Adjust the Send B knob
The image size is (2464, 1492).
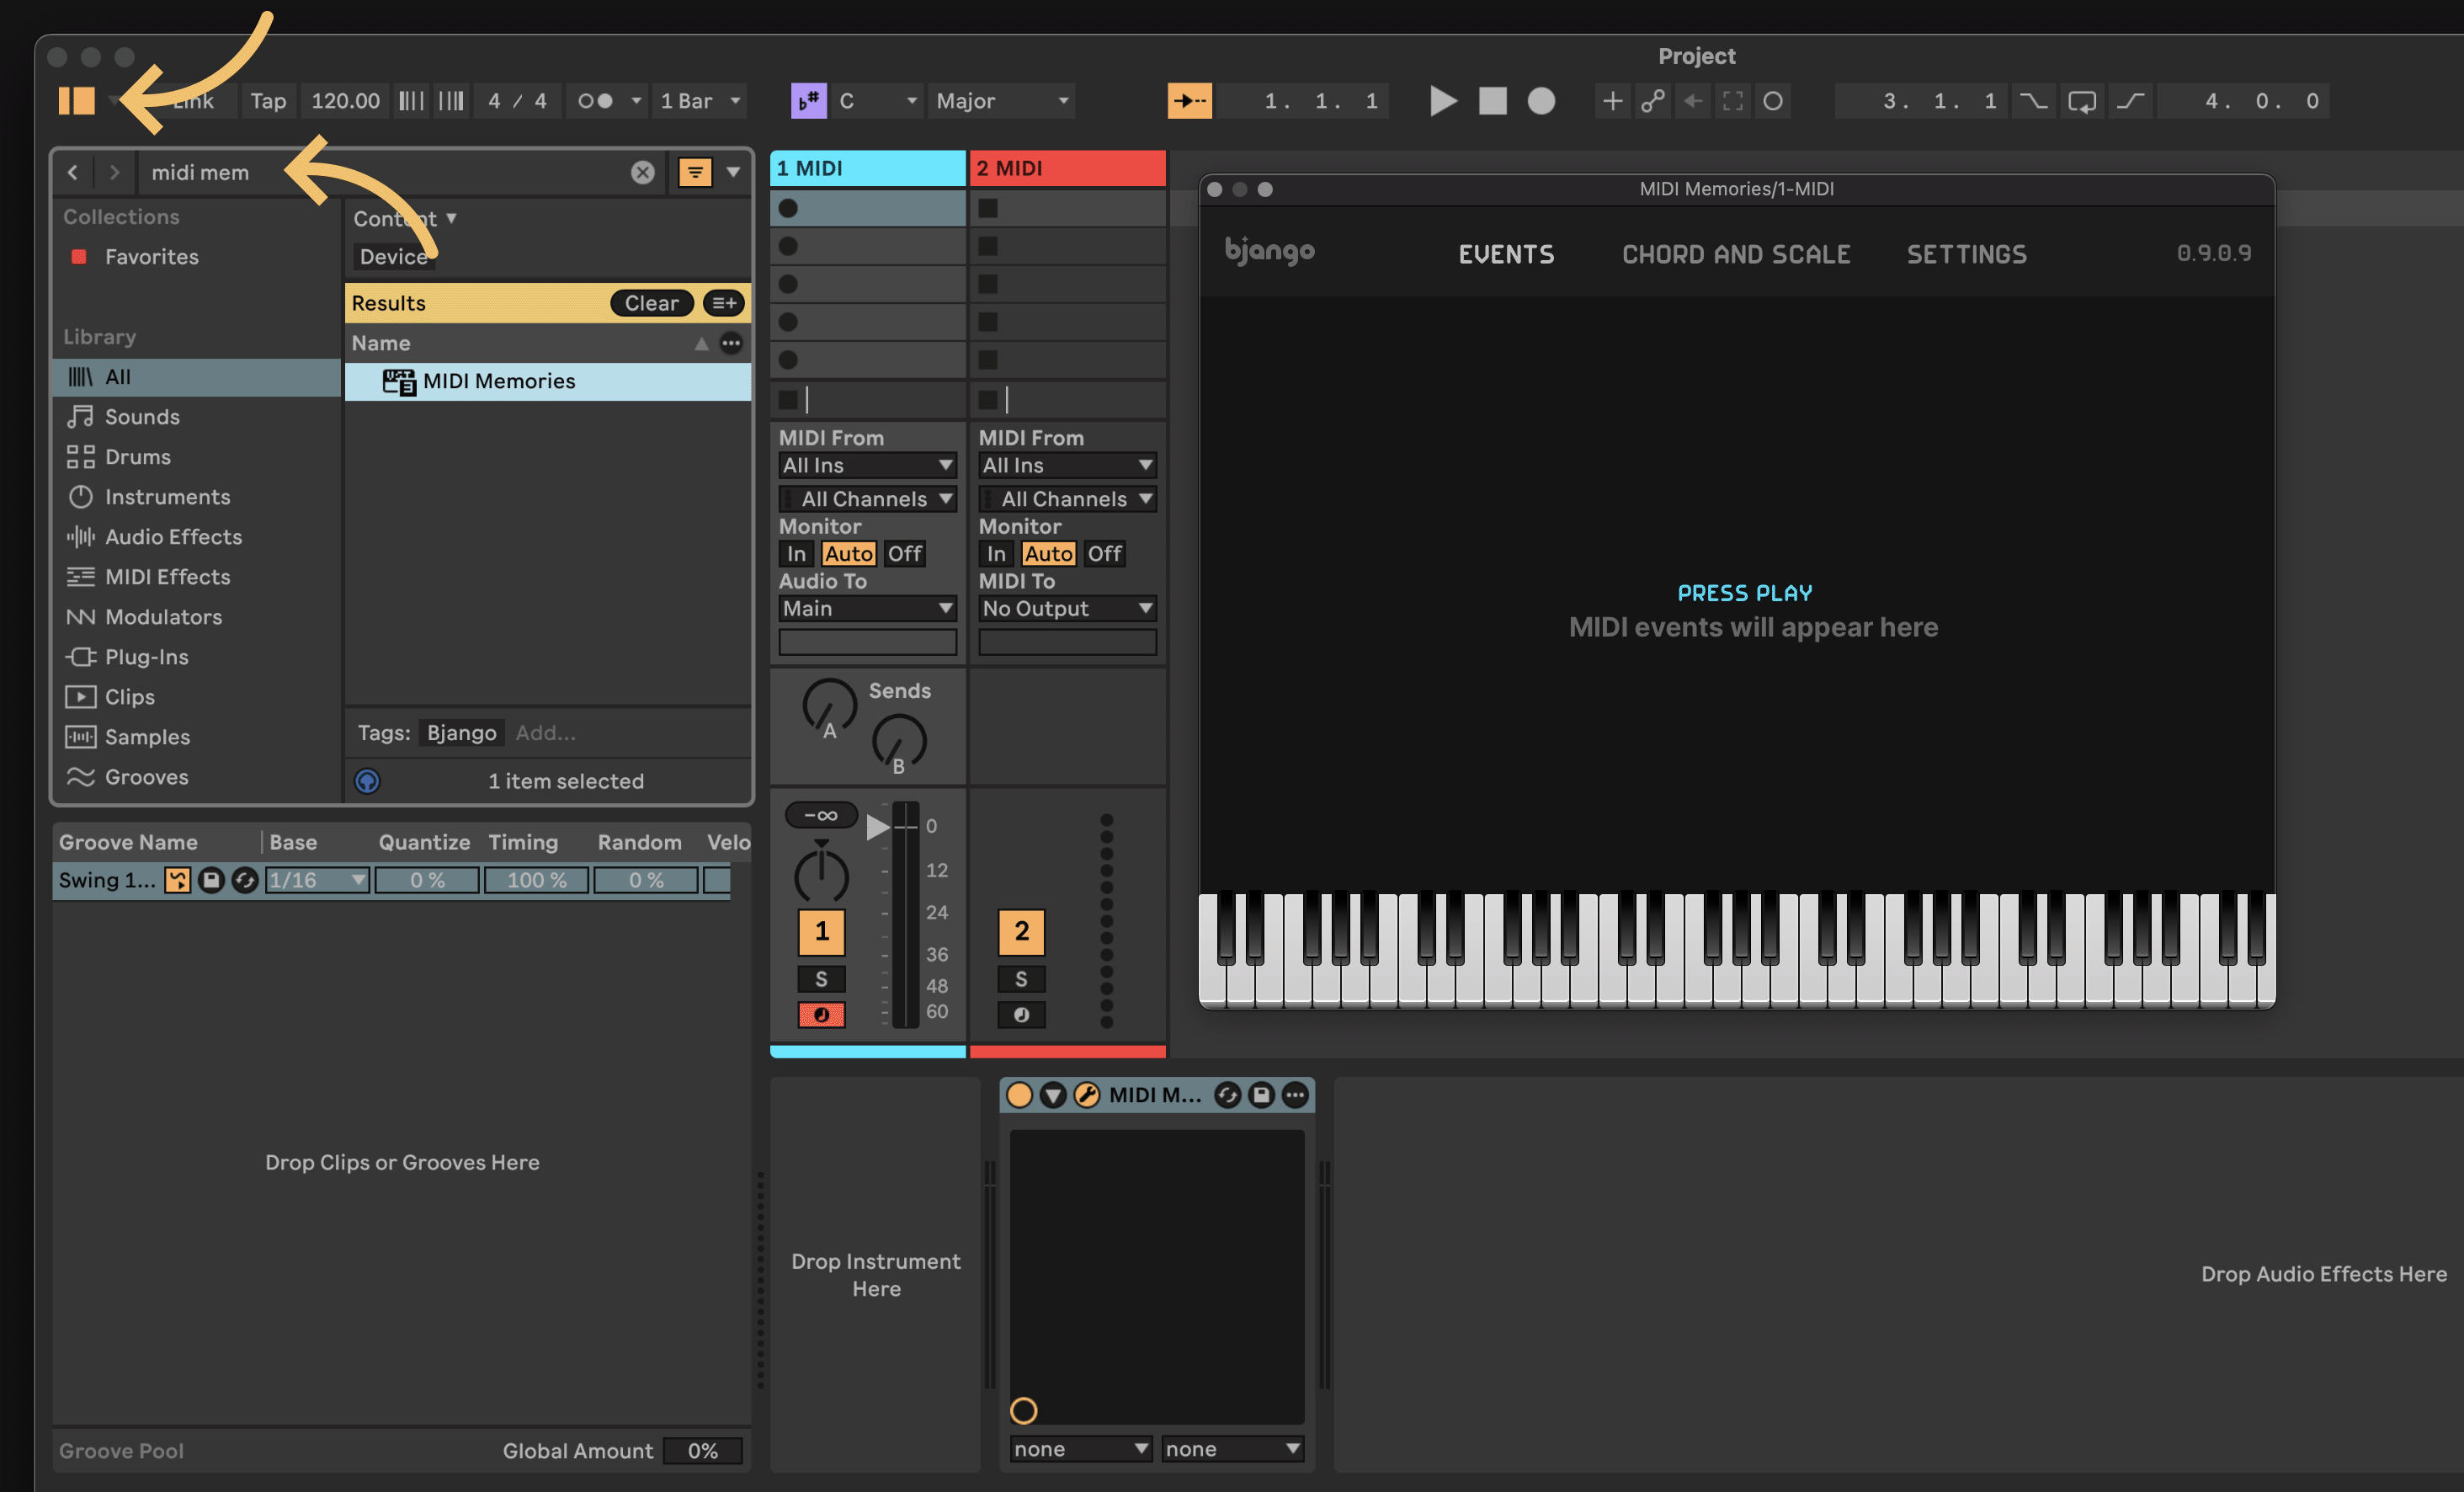pyautogui.click(x=899, y=741)
